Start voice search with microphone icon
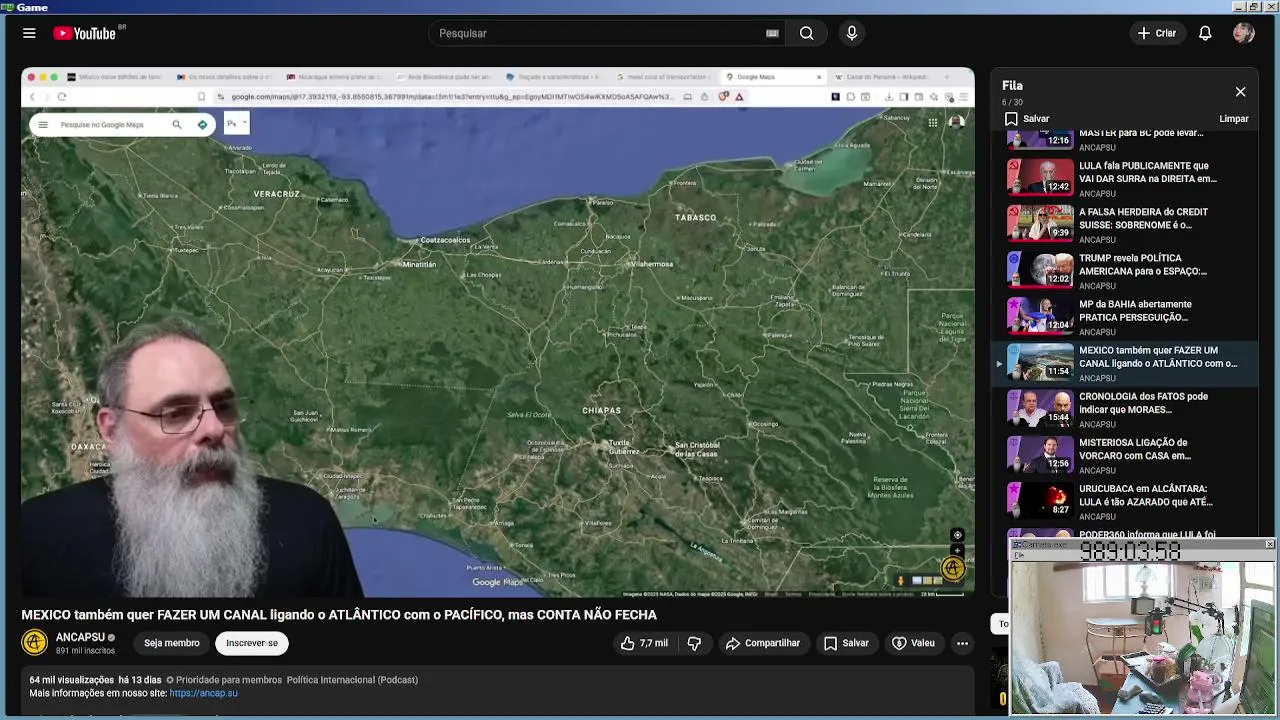This screenshot has width=1280, height=720. pos(852,33)
